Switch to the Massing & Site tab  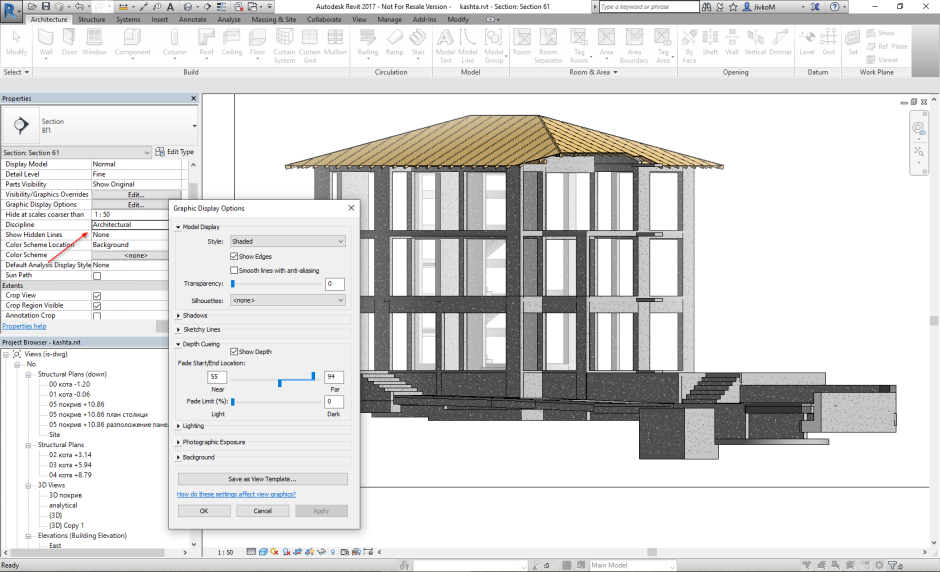[x=273, y=19]
